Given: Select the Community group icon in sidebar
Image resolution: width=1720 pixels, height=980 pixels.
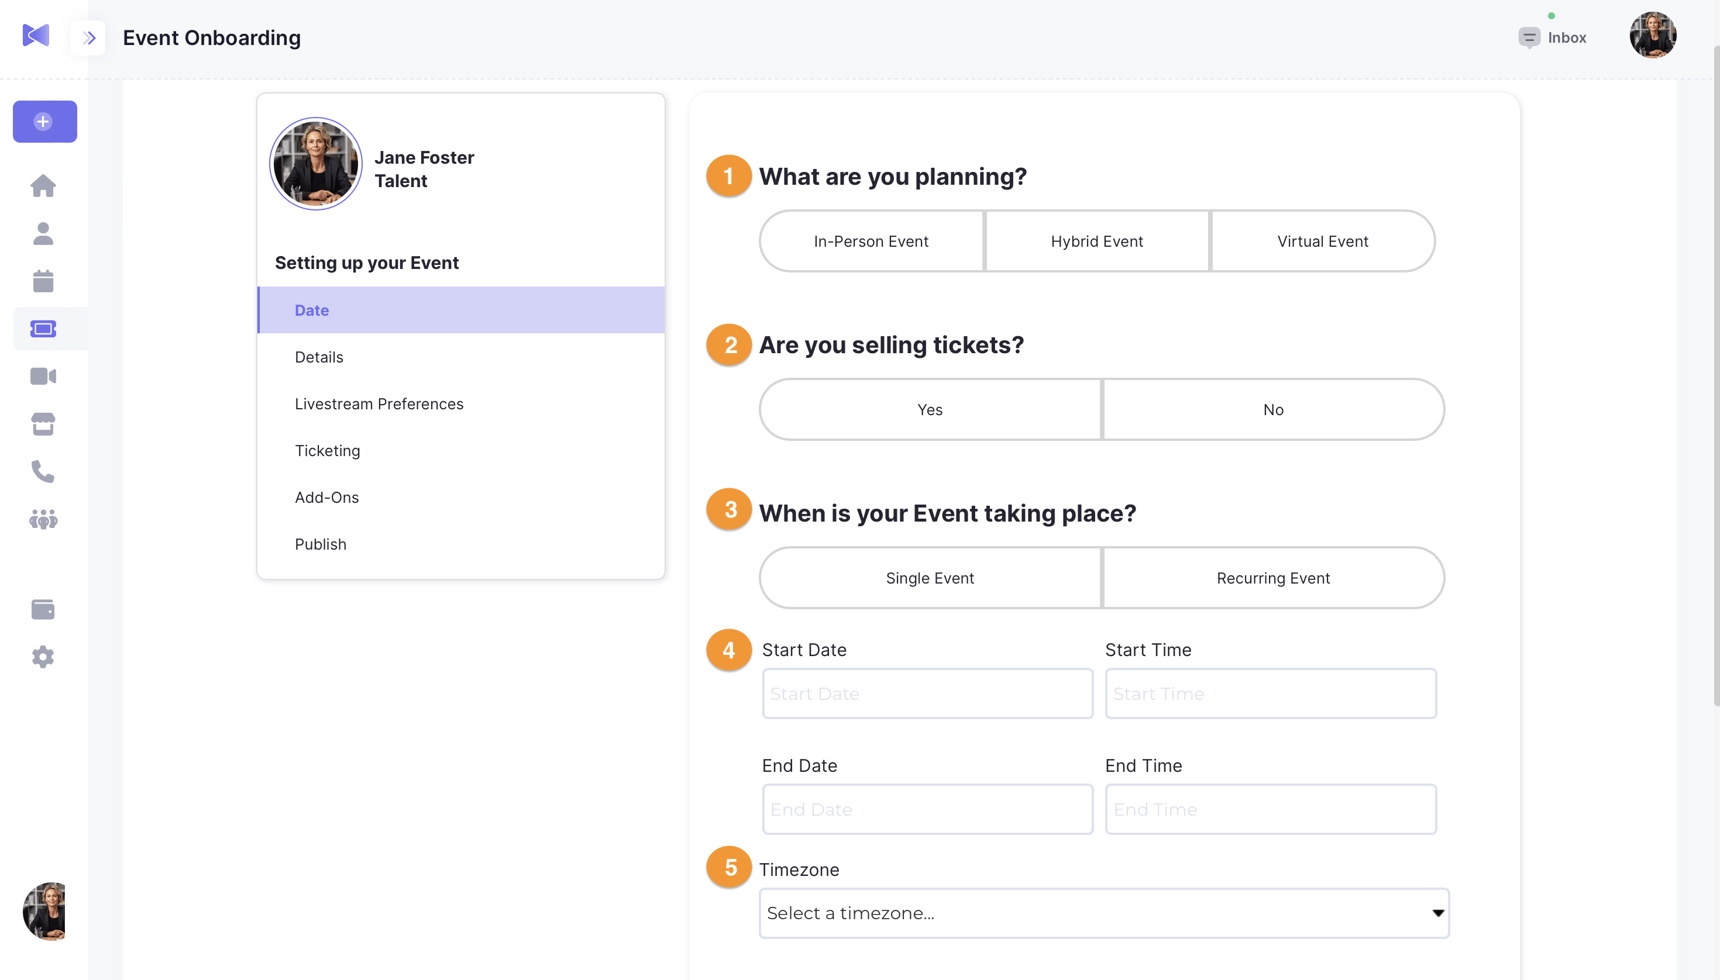Looking at the screenshot, I should click(43, 519).
